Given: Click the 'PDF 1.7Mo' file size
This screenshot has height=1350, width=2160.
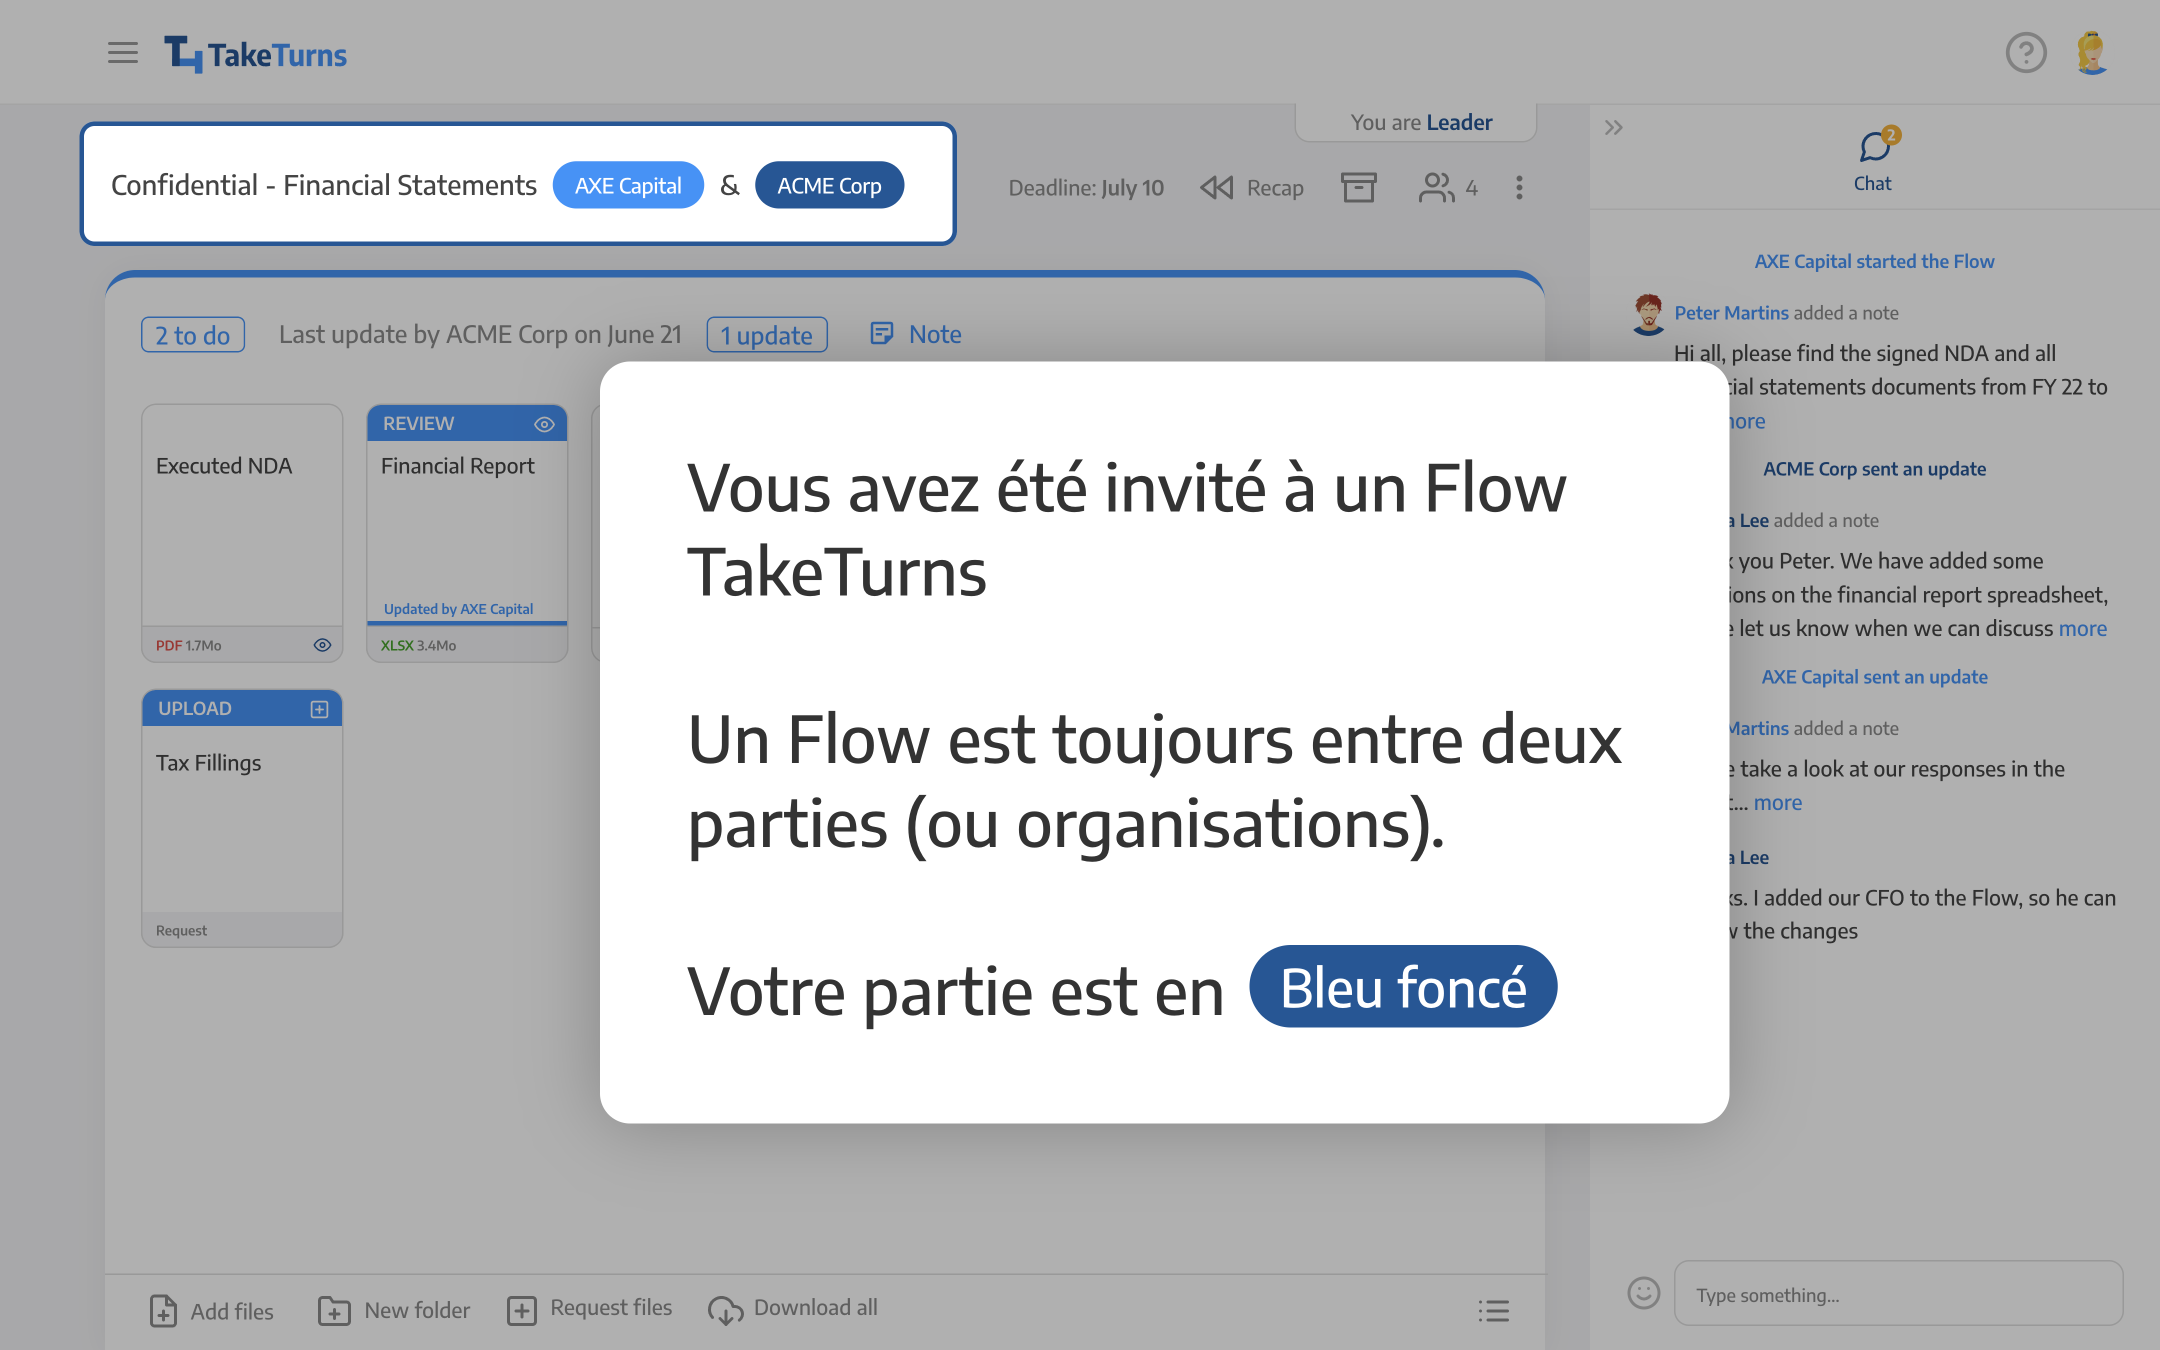Looking at the screenshot, I should pyautogui.click(x=188, y=646).
